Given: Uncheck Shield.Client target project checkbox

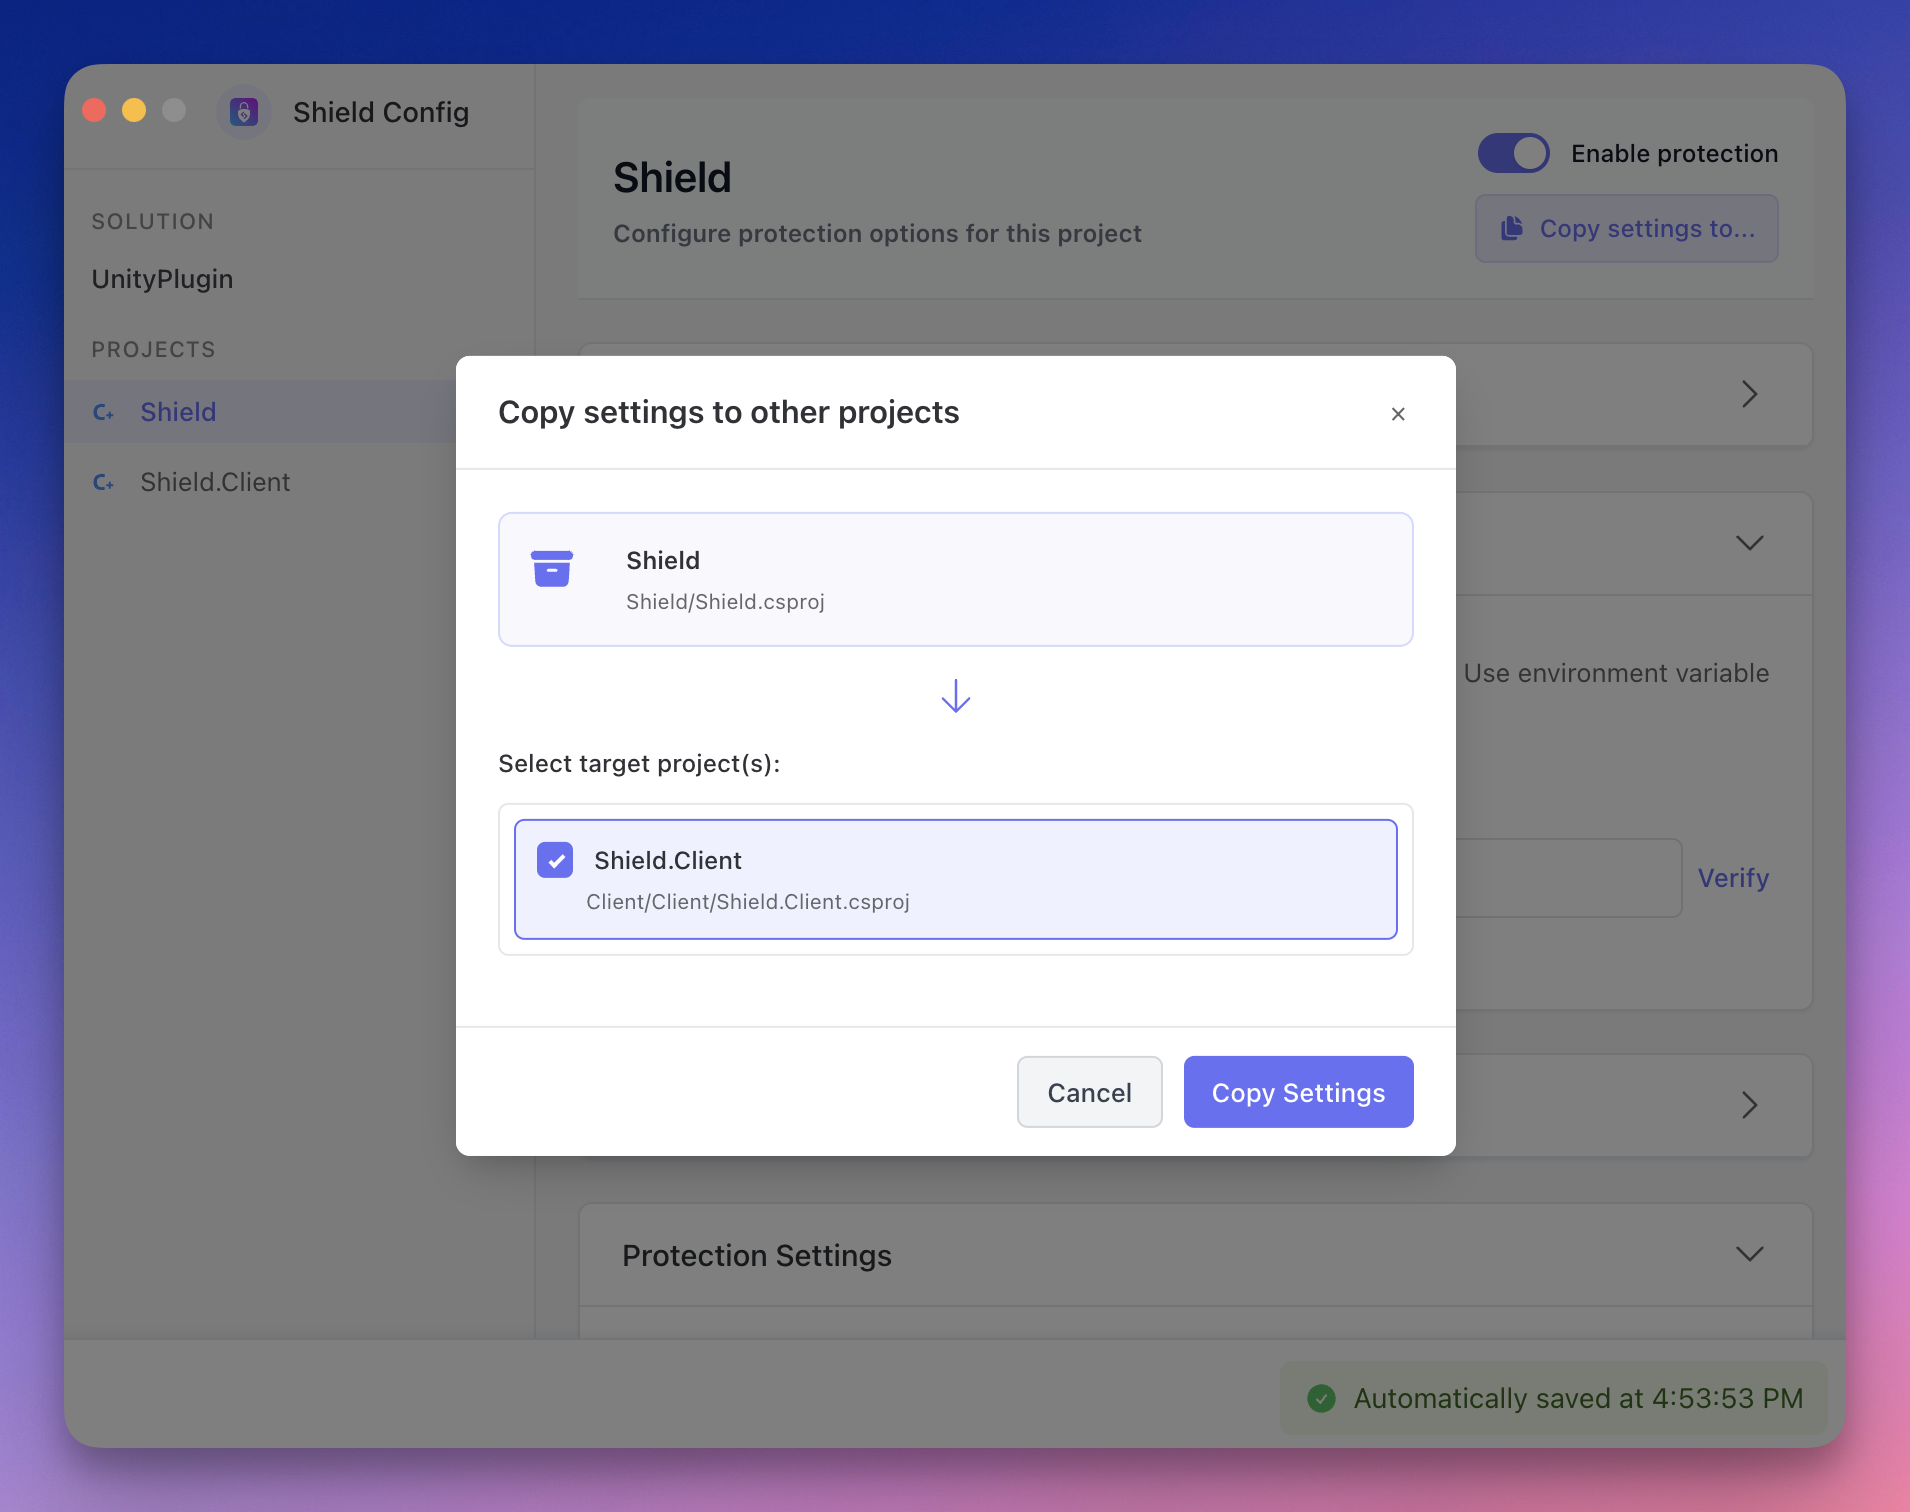Looking at the screenshot, I should 554,860.
